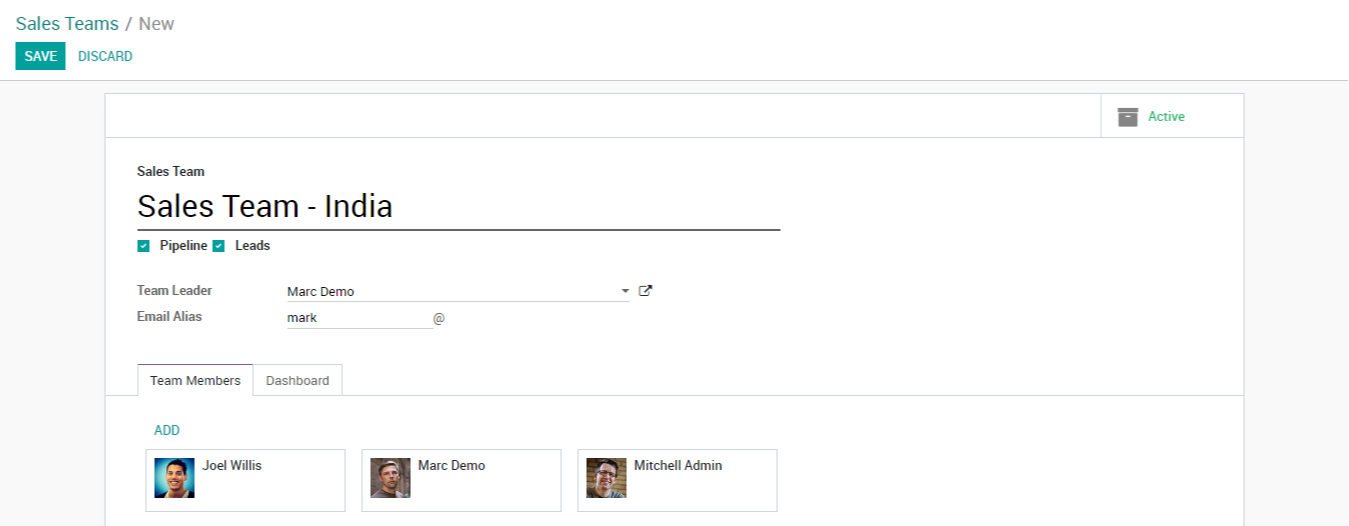Open the Team Leader selection field
This screenshot has height=526, width=1349.
[x=450, y=292]
